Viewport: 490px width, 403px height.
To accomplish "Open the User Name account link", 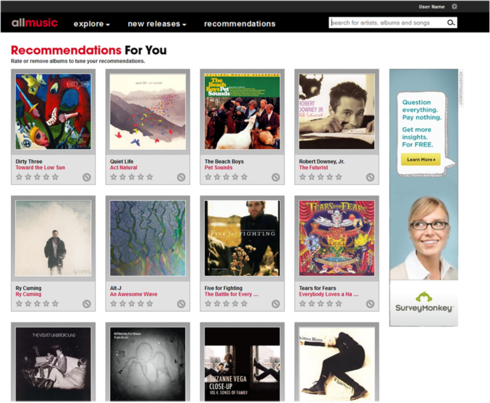I will (x=432, y=7).
